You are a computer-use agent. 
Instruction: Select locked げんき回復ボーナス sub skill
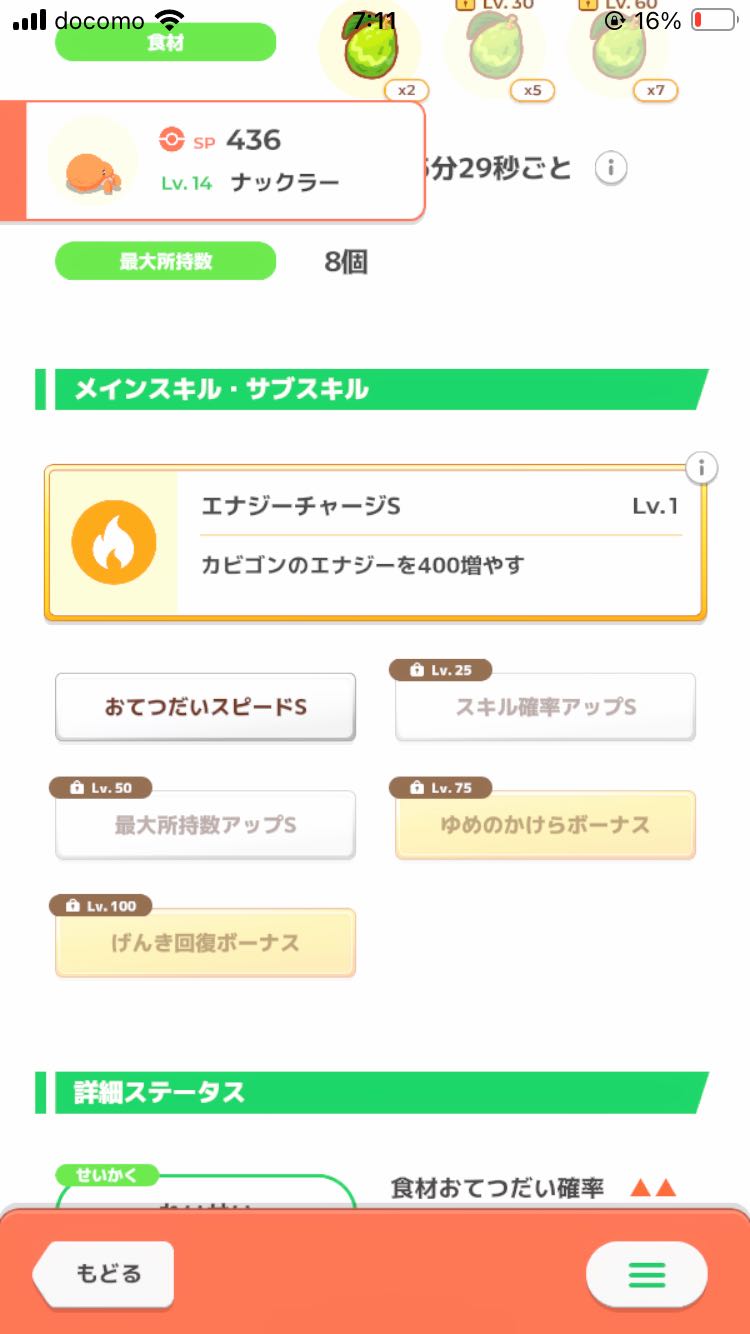pos(205,943)
